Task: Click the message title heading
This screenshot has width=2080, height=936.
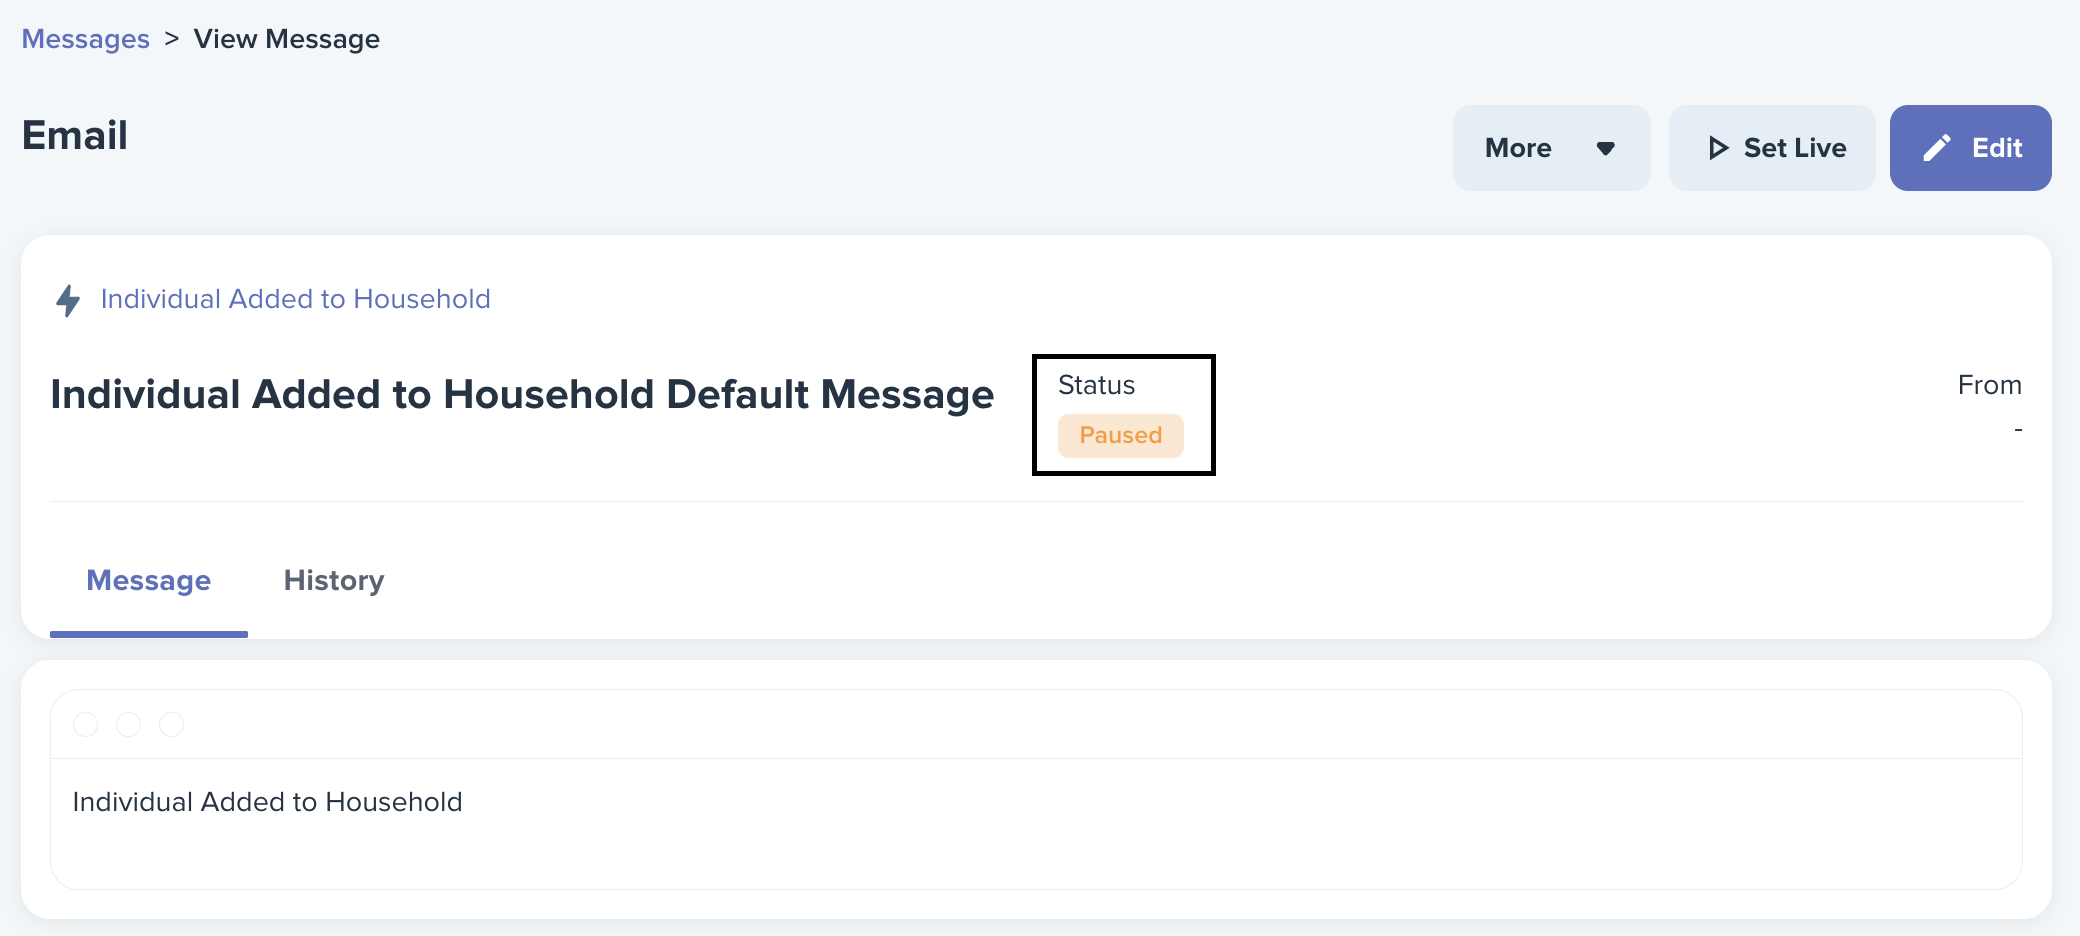Action: pos(522,395)
